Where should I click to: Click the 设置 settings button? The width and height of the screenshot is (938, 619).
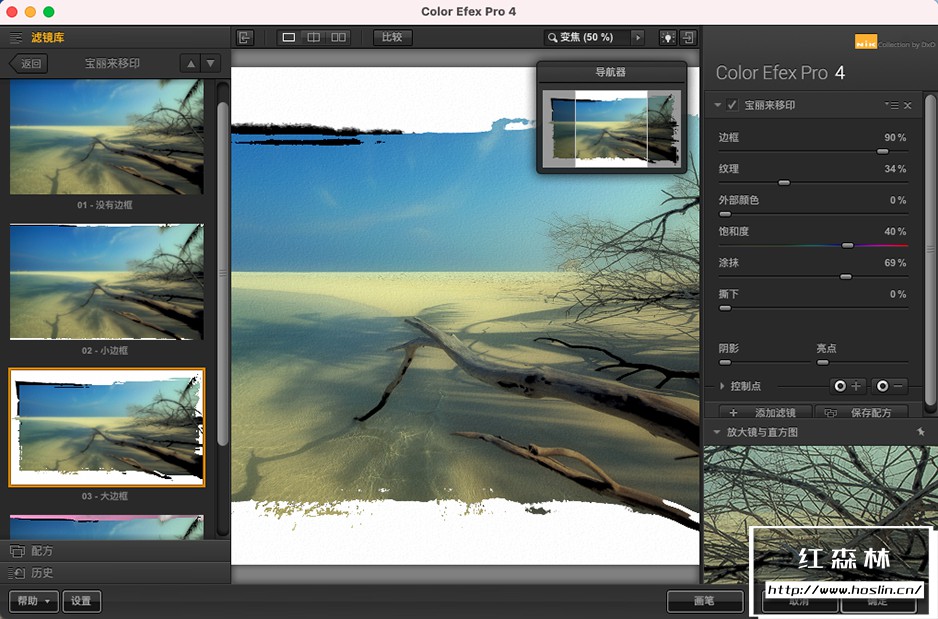click(81, 601)
